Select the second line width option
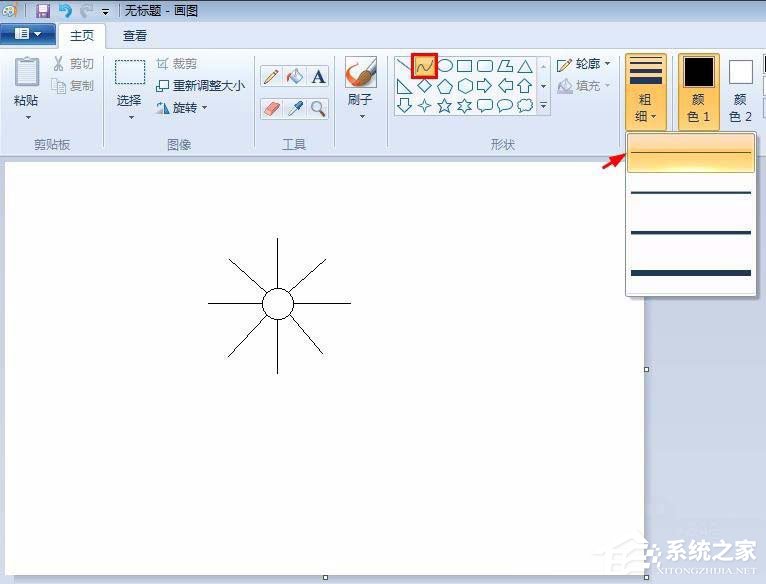The width and height of the screenshot is (766, 584). coord(691,193)
